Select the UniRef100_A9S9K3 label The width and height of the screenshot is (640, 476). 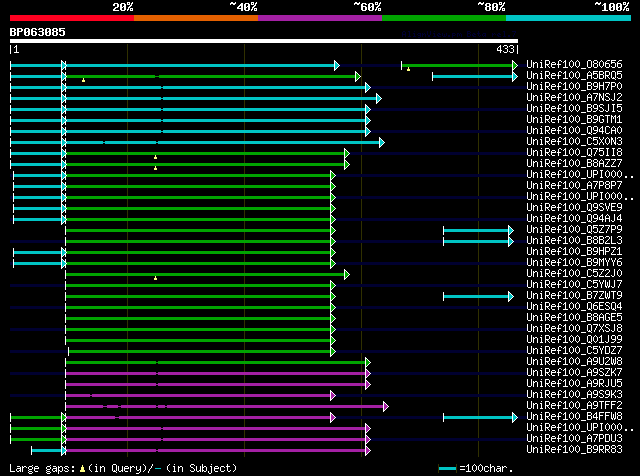click(574, 394)
